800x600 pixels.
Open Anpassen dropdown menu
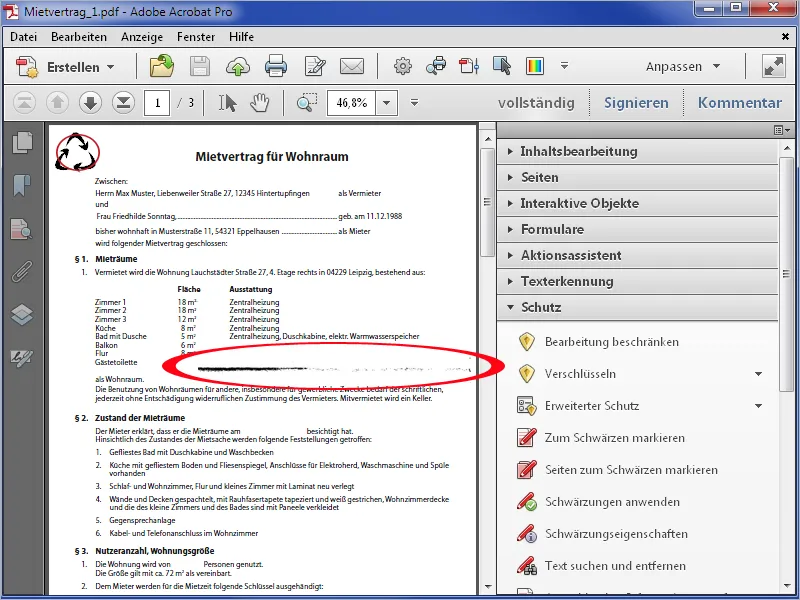683,66
